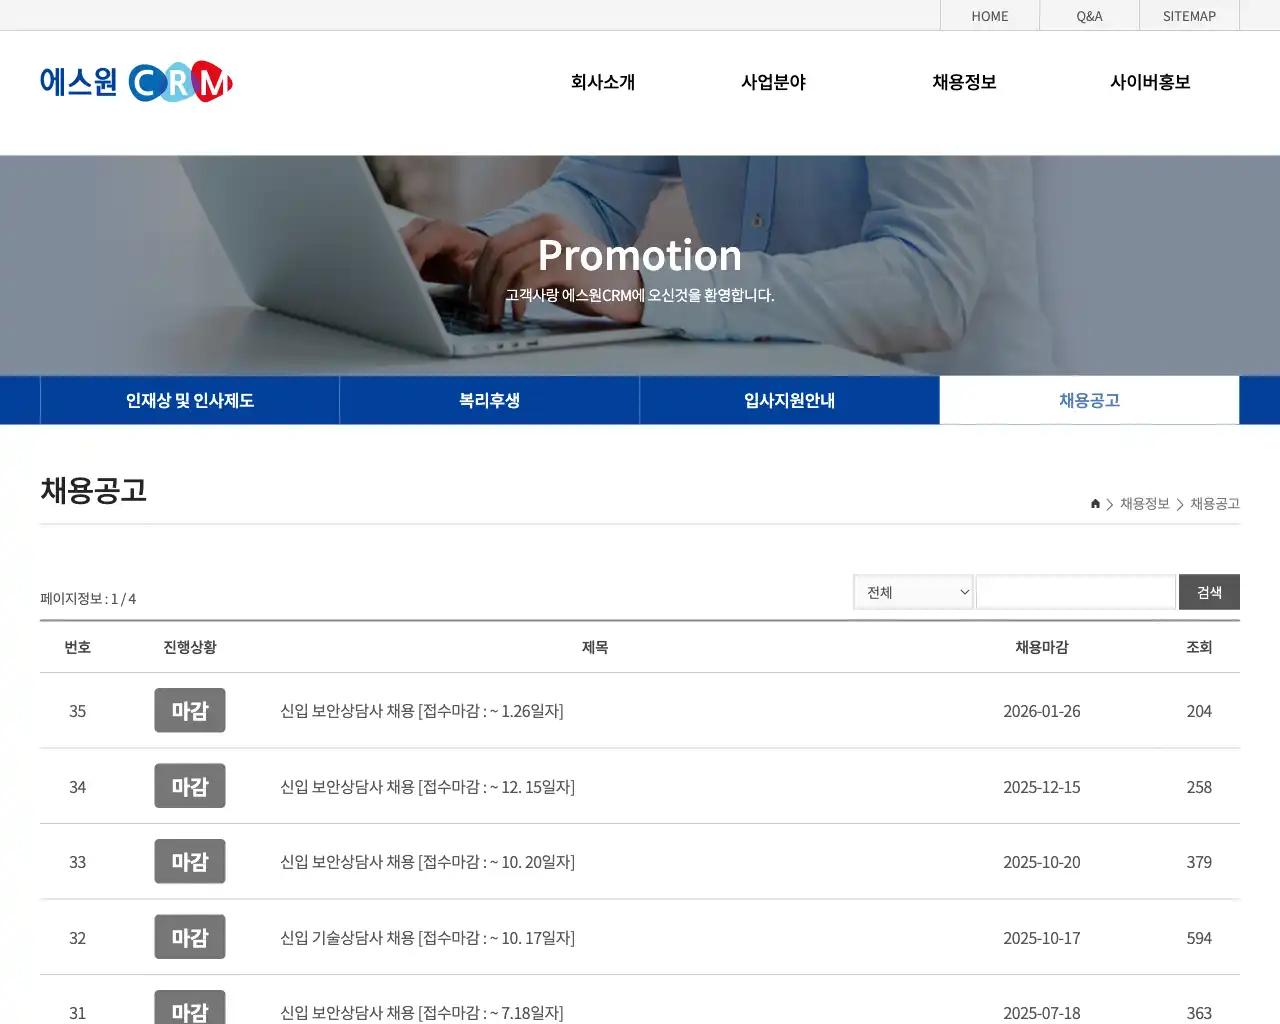
Task: Open the 사업분야 menu
Action: point(773,82)
